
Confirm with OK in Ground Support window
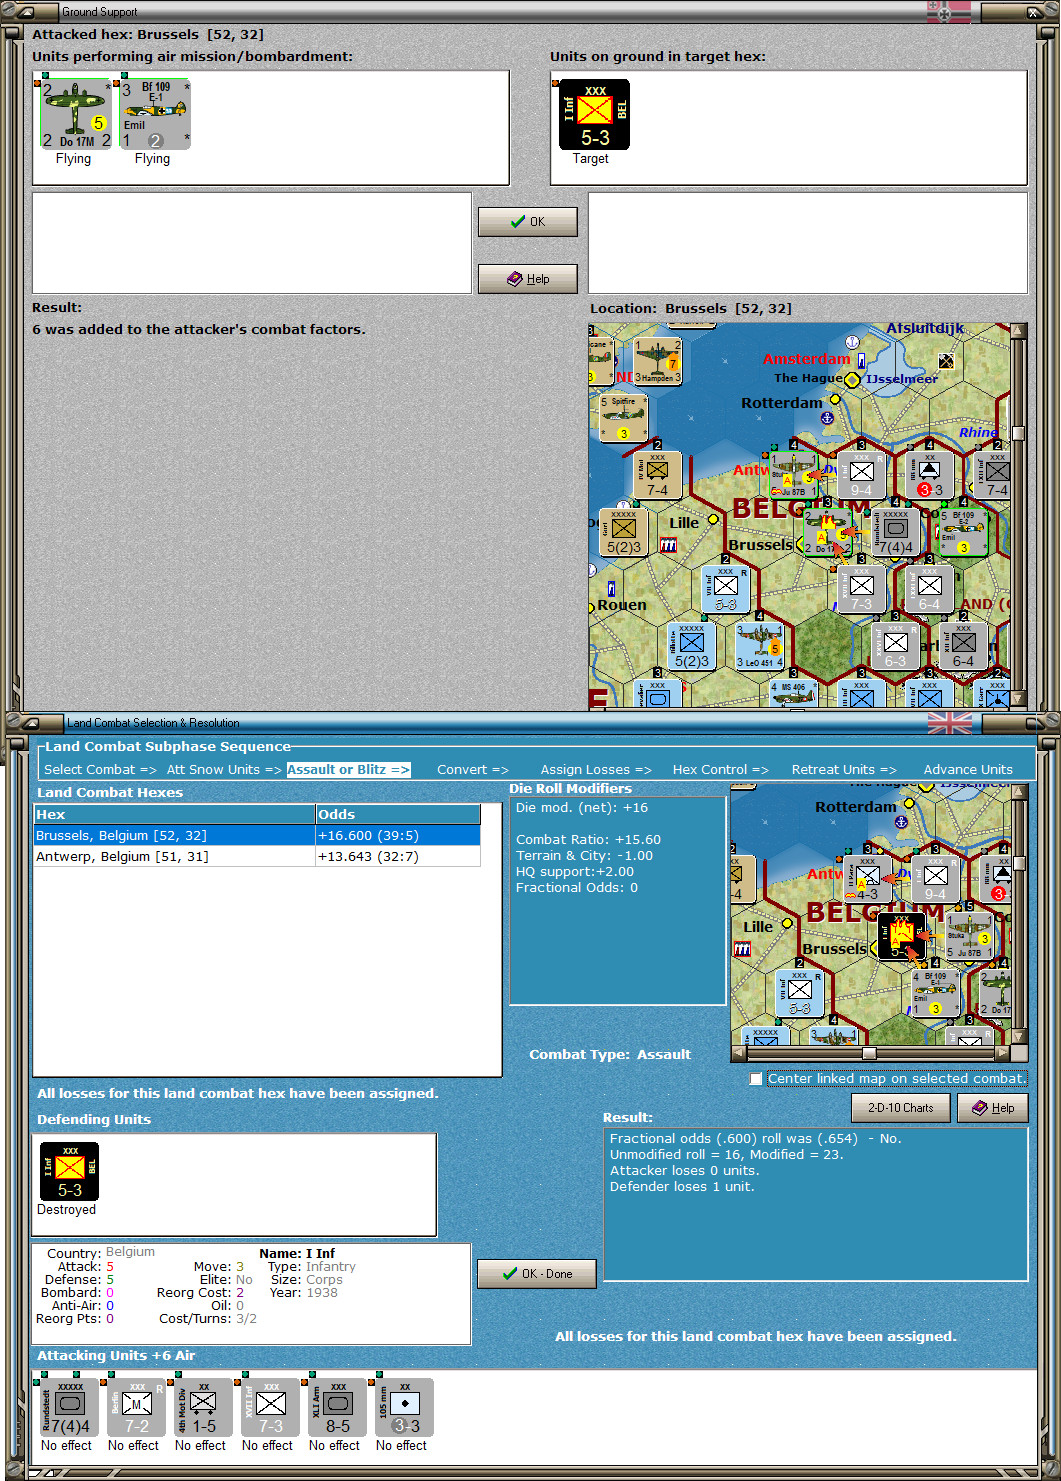pyautogui.click(x=528, y=222)
